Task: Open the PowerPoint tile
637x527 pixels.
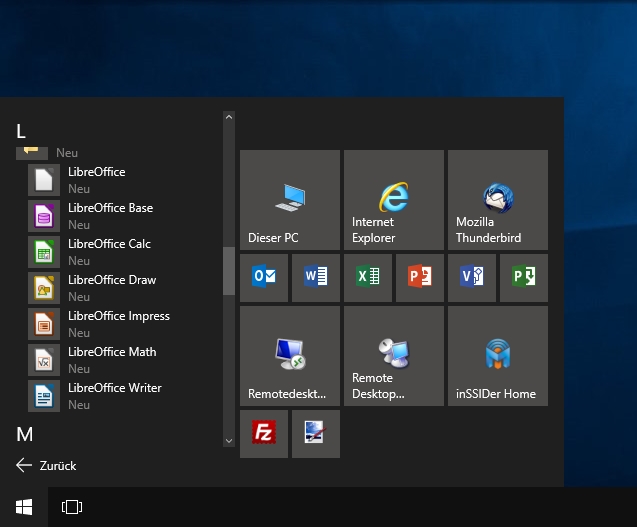Action: pyautogui.click(x=420, y=278)
